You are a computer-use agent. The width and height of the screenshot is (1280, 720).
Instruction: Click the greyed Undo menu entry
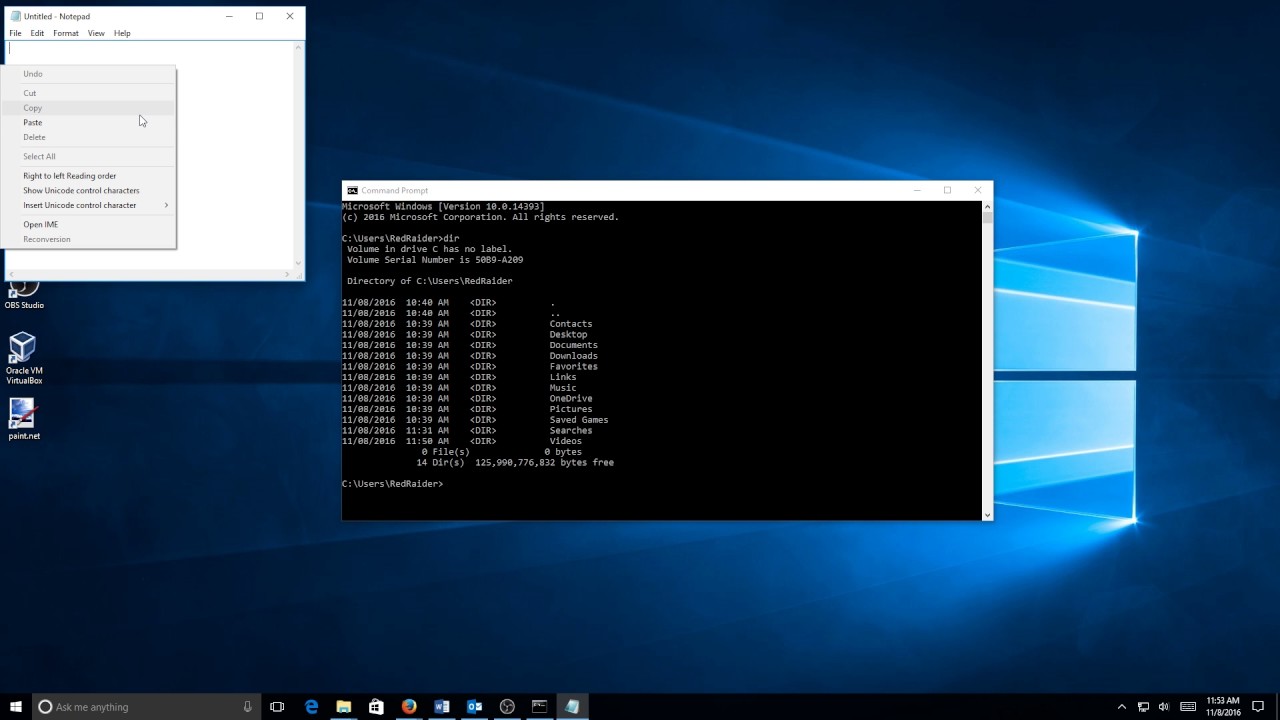(90, 74)
